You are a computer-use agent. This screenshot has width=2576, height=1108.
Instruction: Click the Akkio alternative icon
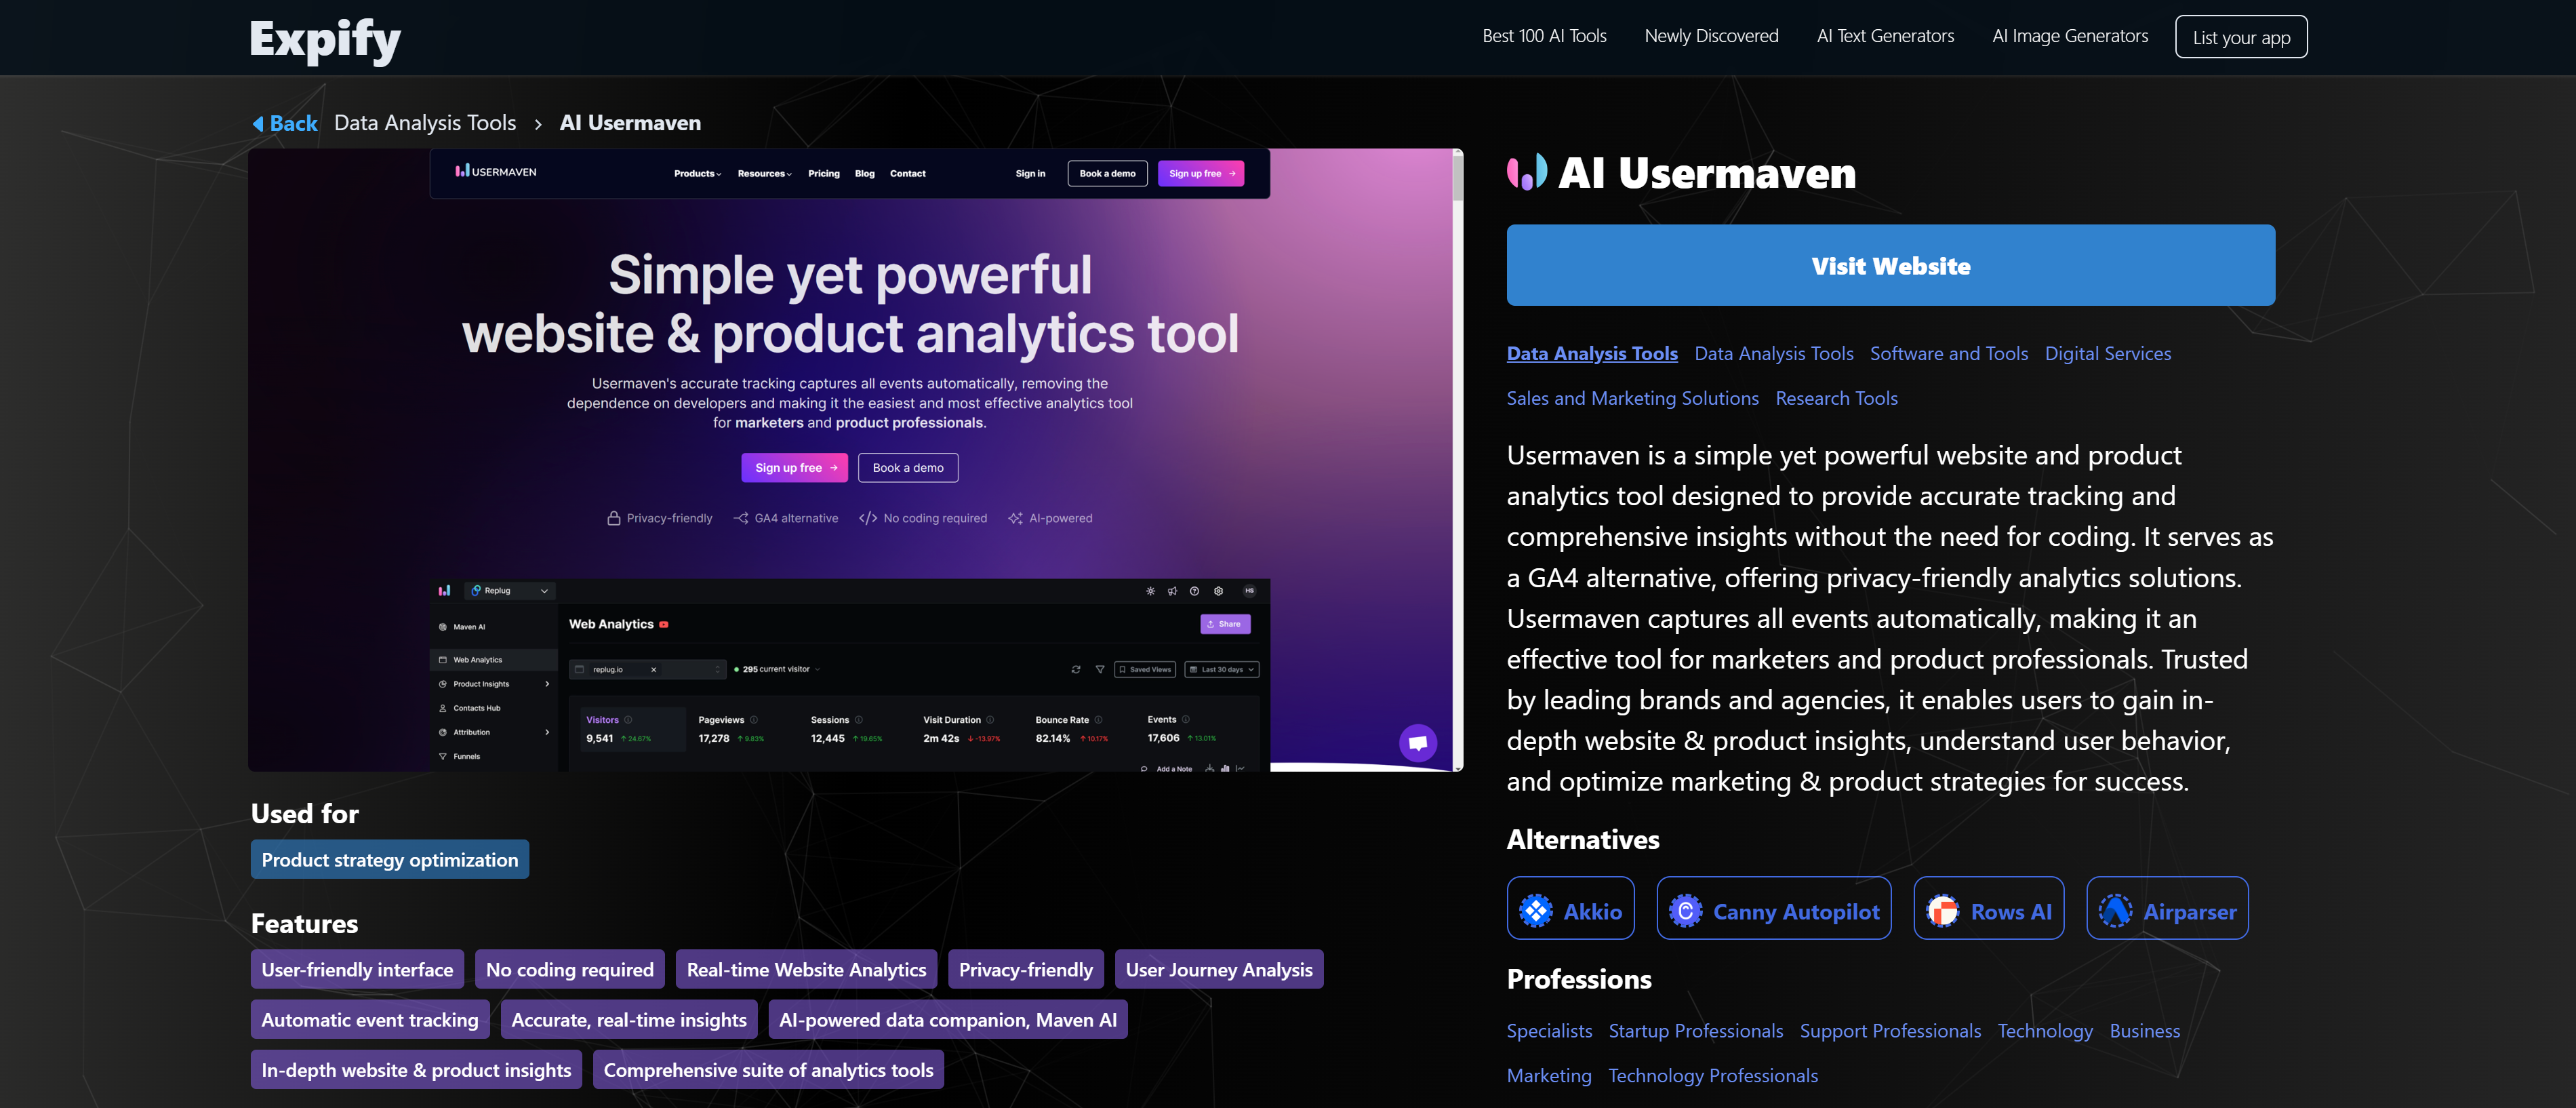coord(1536,911)
